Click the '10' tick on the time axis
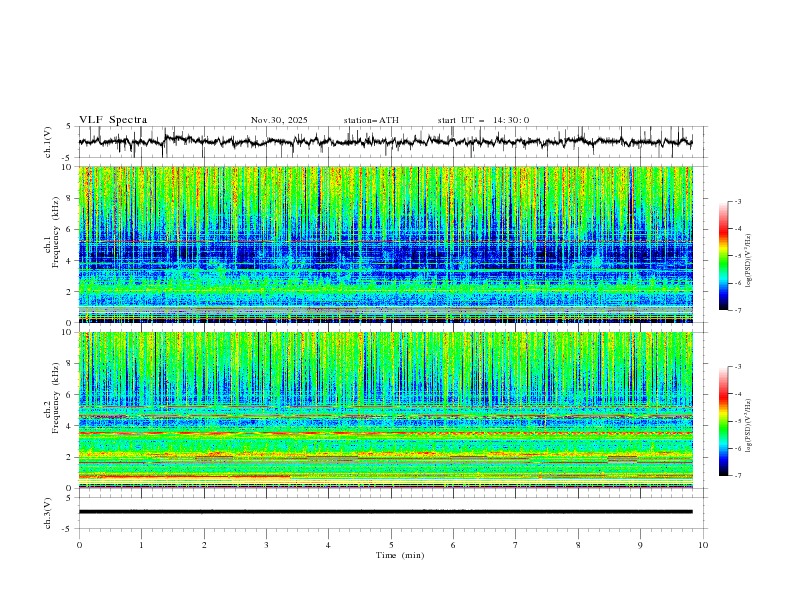792x612 pixels. coord(703,545)
